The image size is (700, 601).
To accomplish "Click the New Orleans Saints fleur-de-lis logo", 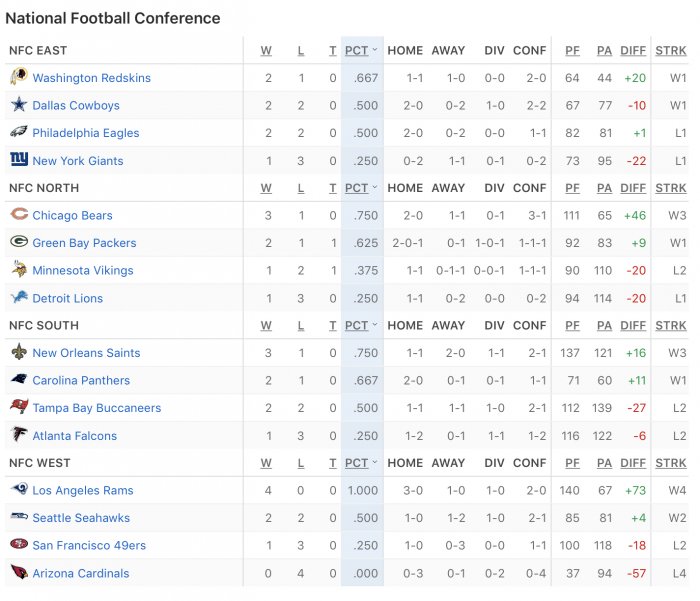I will (19, 352).
